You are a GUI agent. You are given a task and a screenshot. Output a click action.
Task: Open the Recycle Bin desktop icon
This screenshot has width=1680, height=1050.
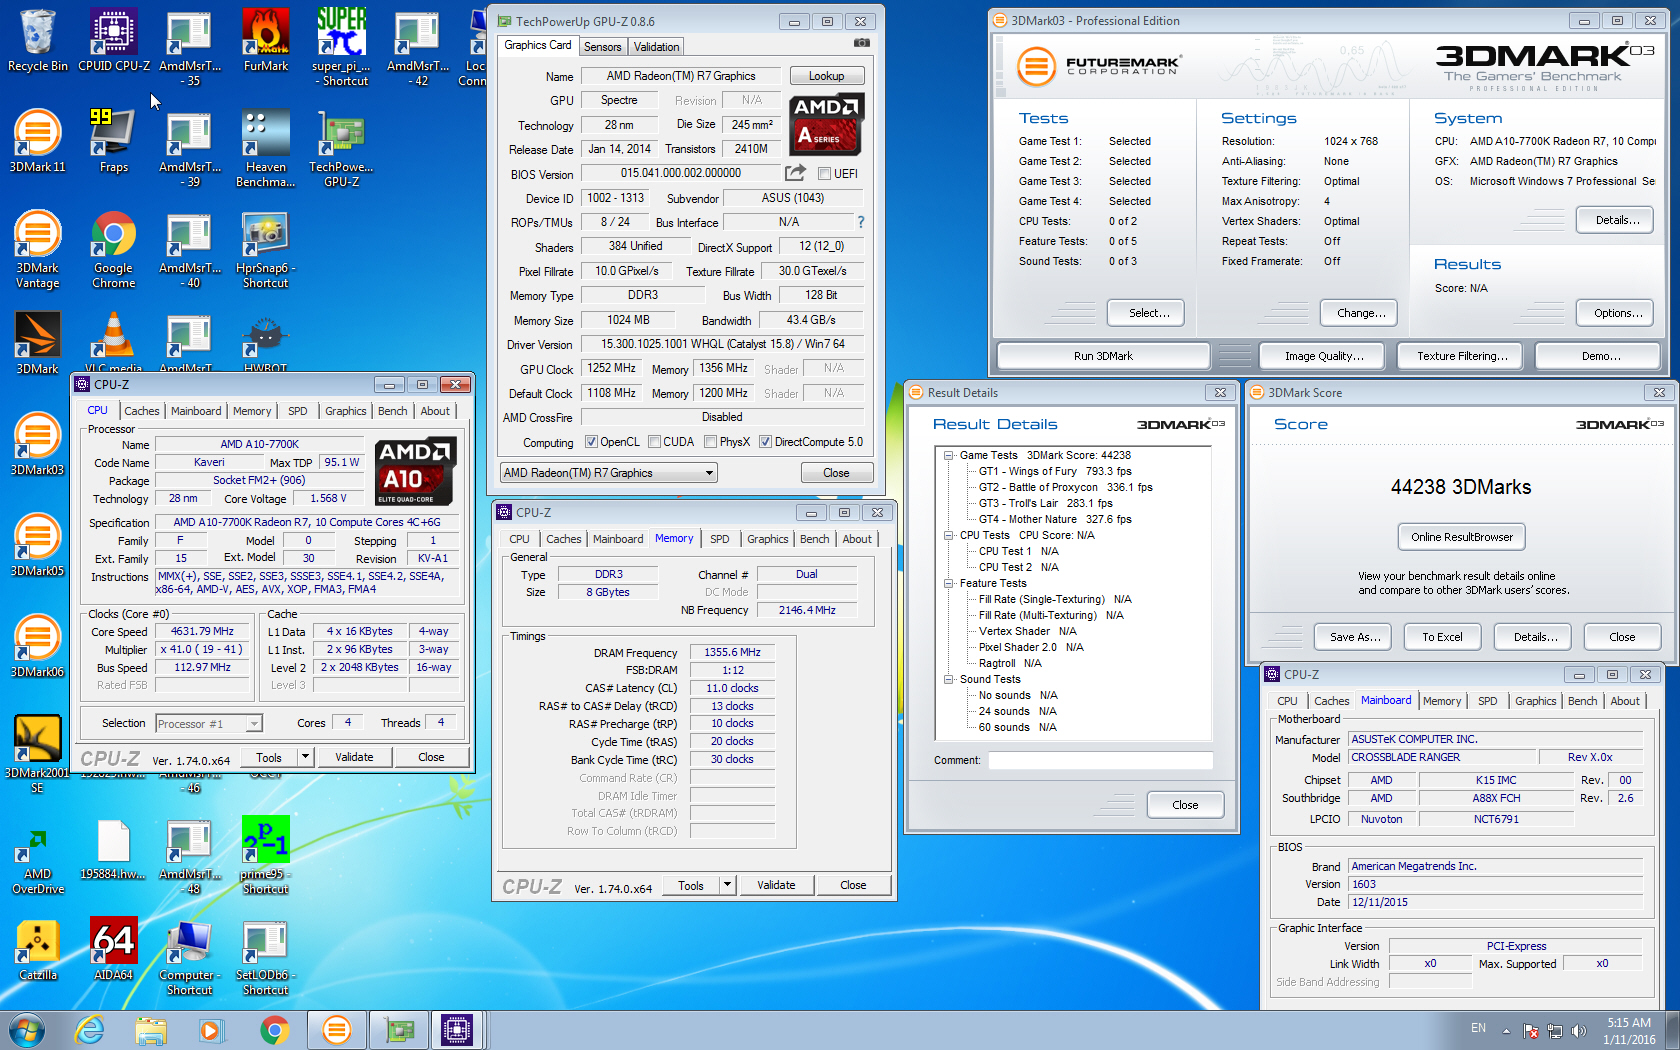point(37,42)
